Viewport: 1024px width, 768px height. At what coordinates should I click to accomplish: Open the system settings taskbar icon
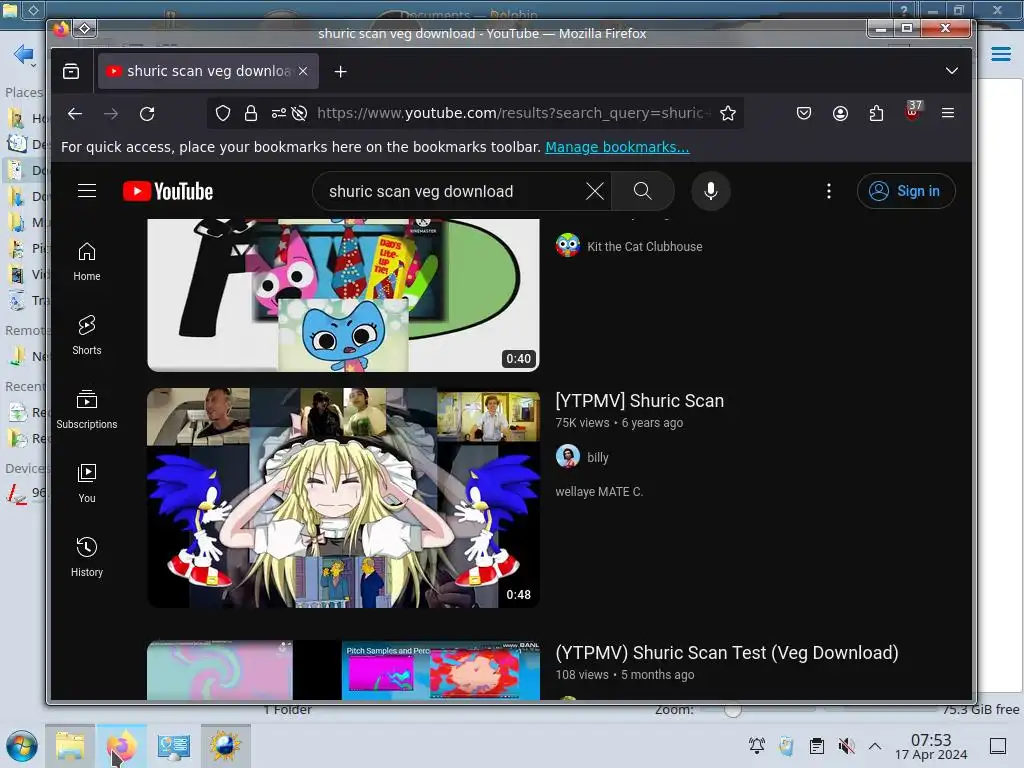(x=173, y=746)
